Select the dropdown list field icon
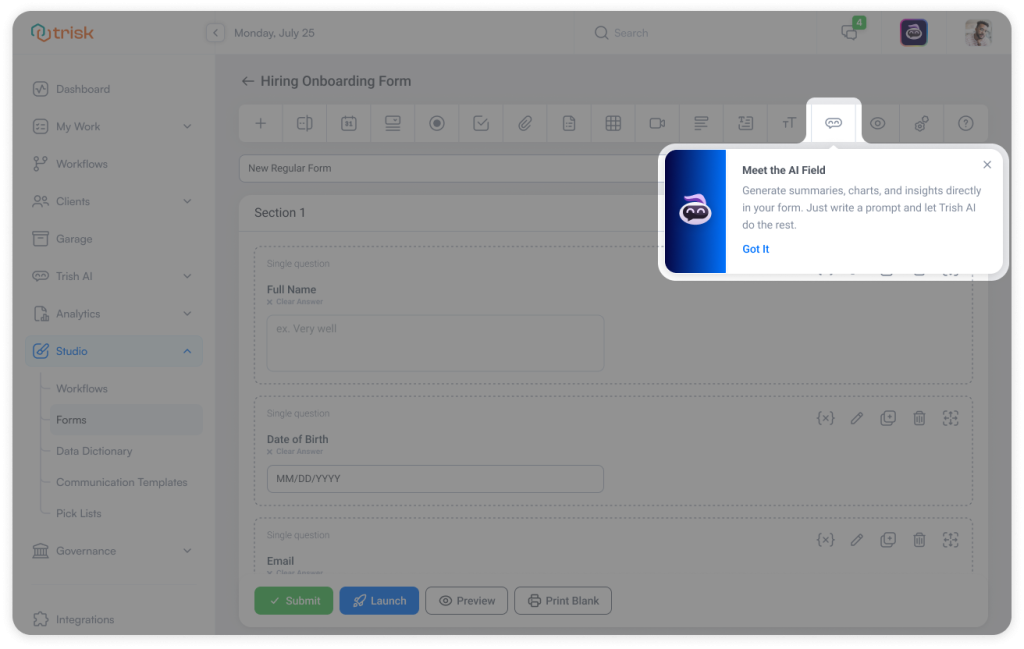Image resolution: width=1024 pixels, height=649 pixels. coord(392,123)
